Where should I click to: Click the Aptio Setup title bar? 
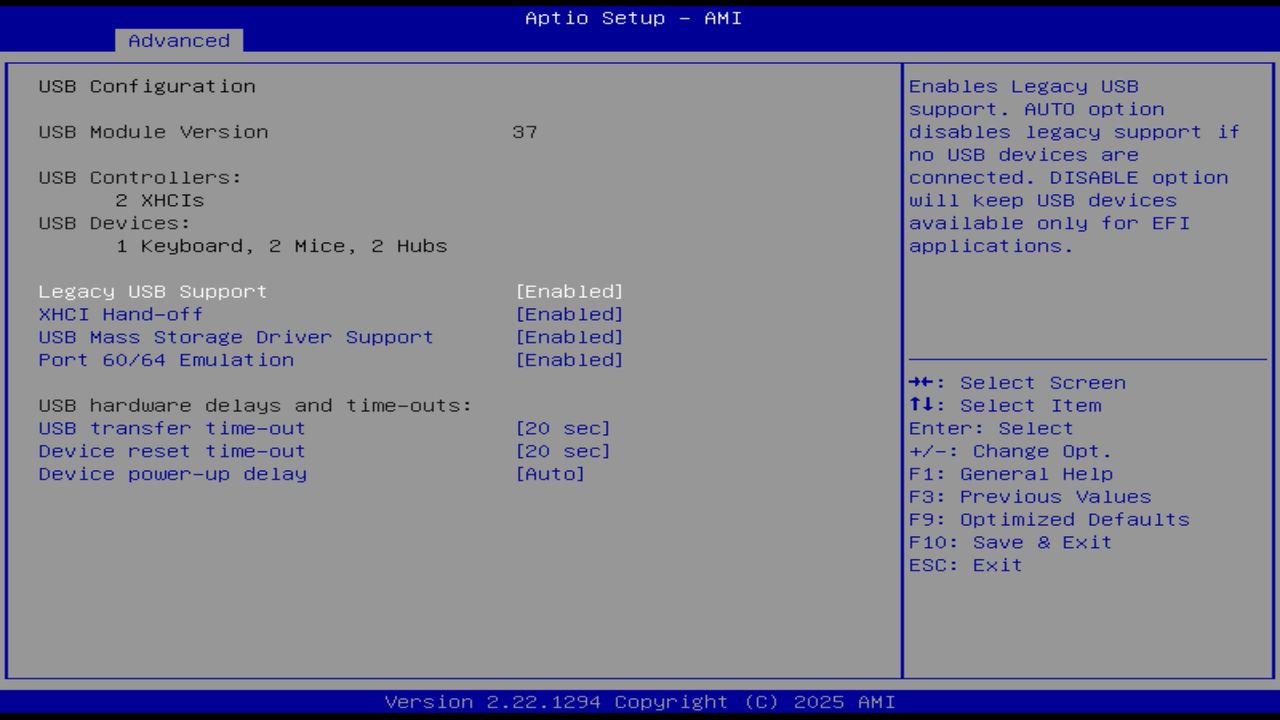coord(631,18)
